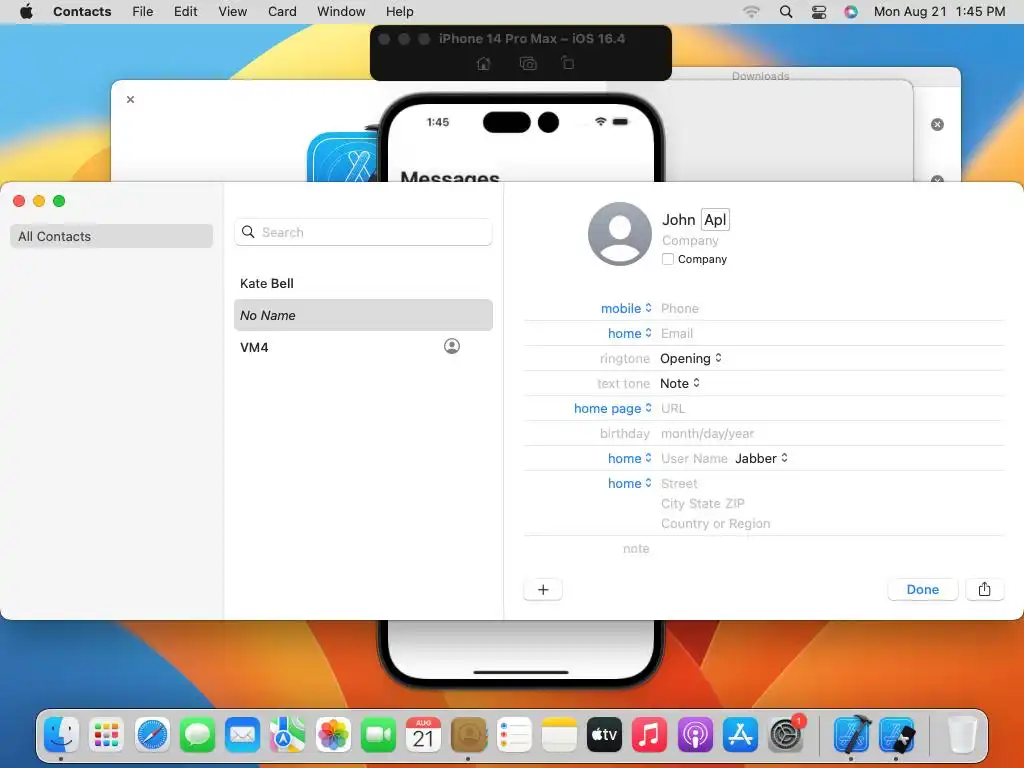Launch Safari from the dock
Viewport: 1024px width, 768px height.
[x=152, y=735]
